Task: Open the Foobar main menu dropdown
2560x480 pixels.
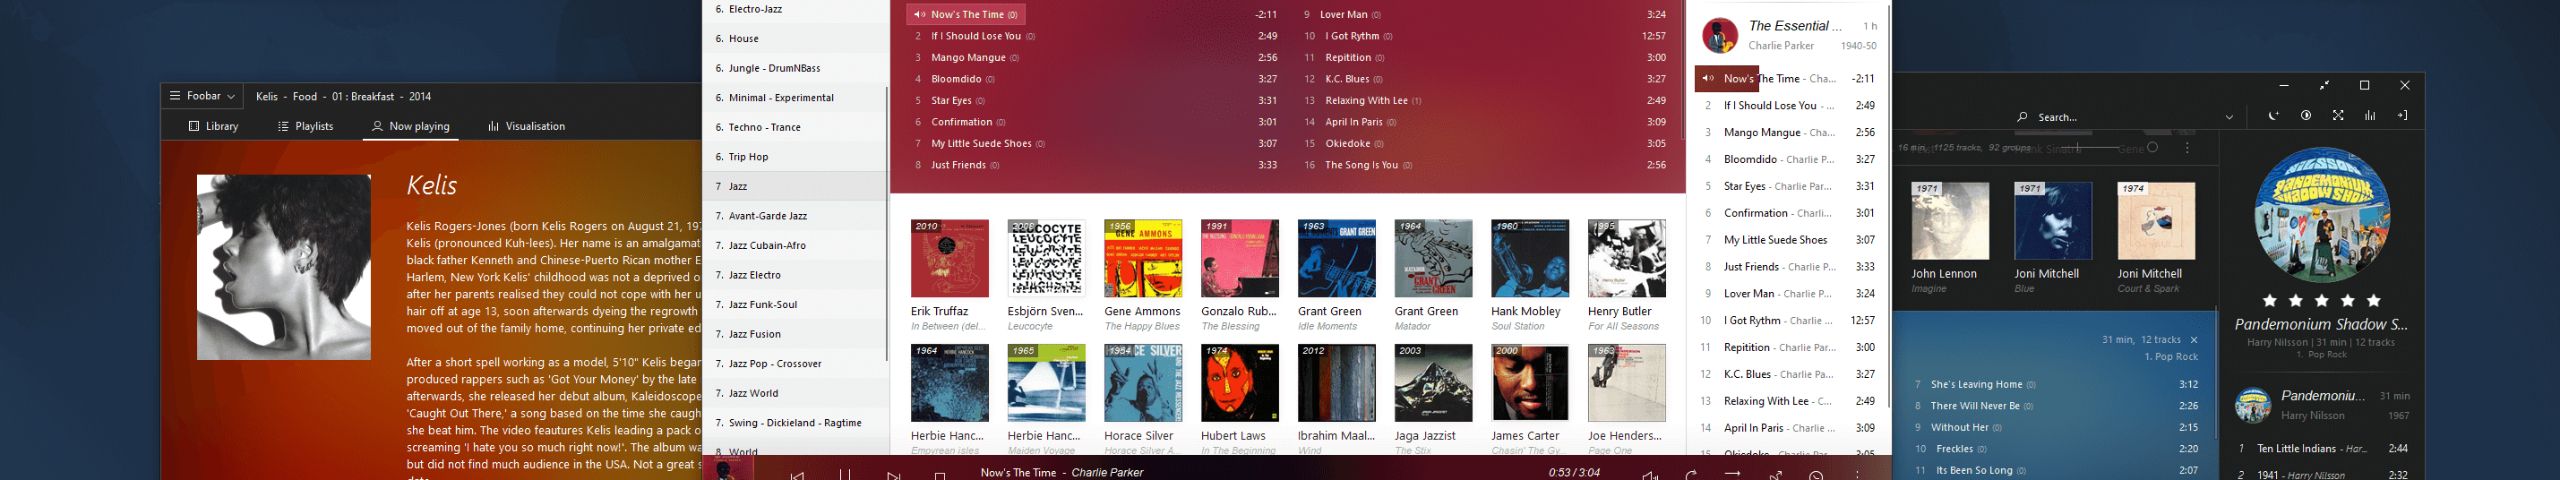Action: coord(202,97)
